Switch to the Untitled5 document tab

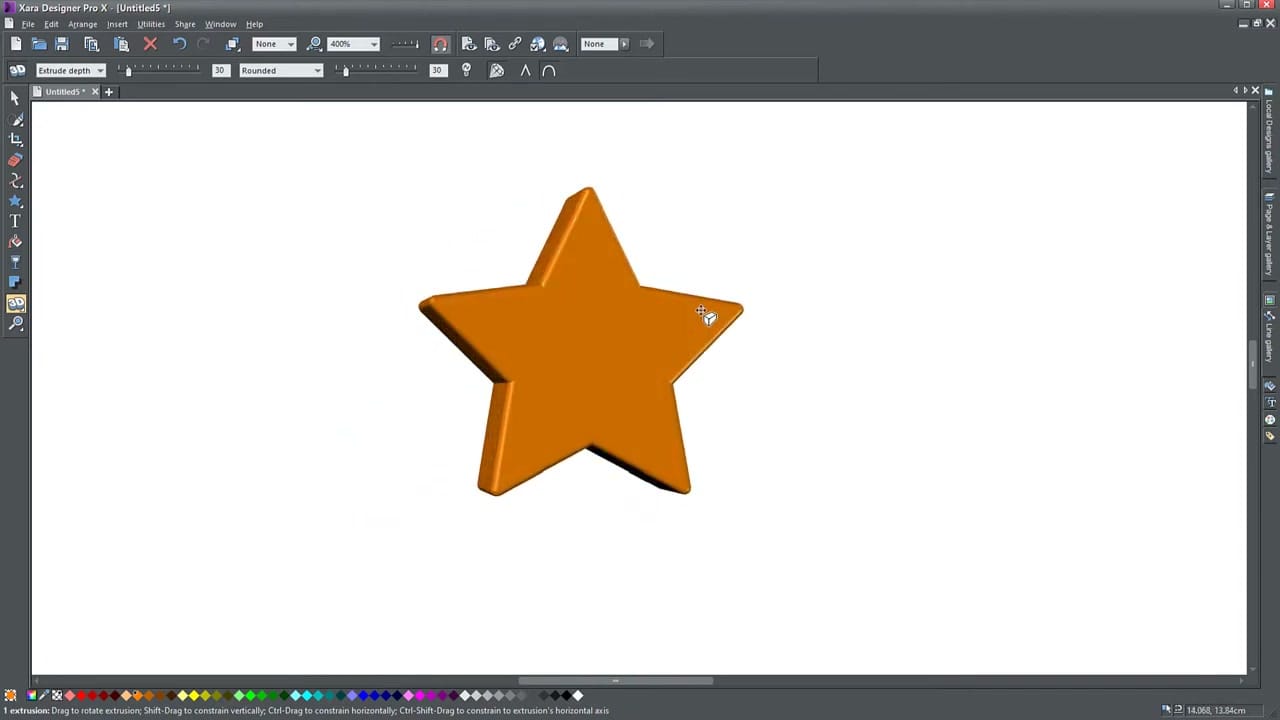point(62,91)
